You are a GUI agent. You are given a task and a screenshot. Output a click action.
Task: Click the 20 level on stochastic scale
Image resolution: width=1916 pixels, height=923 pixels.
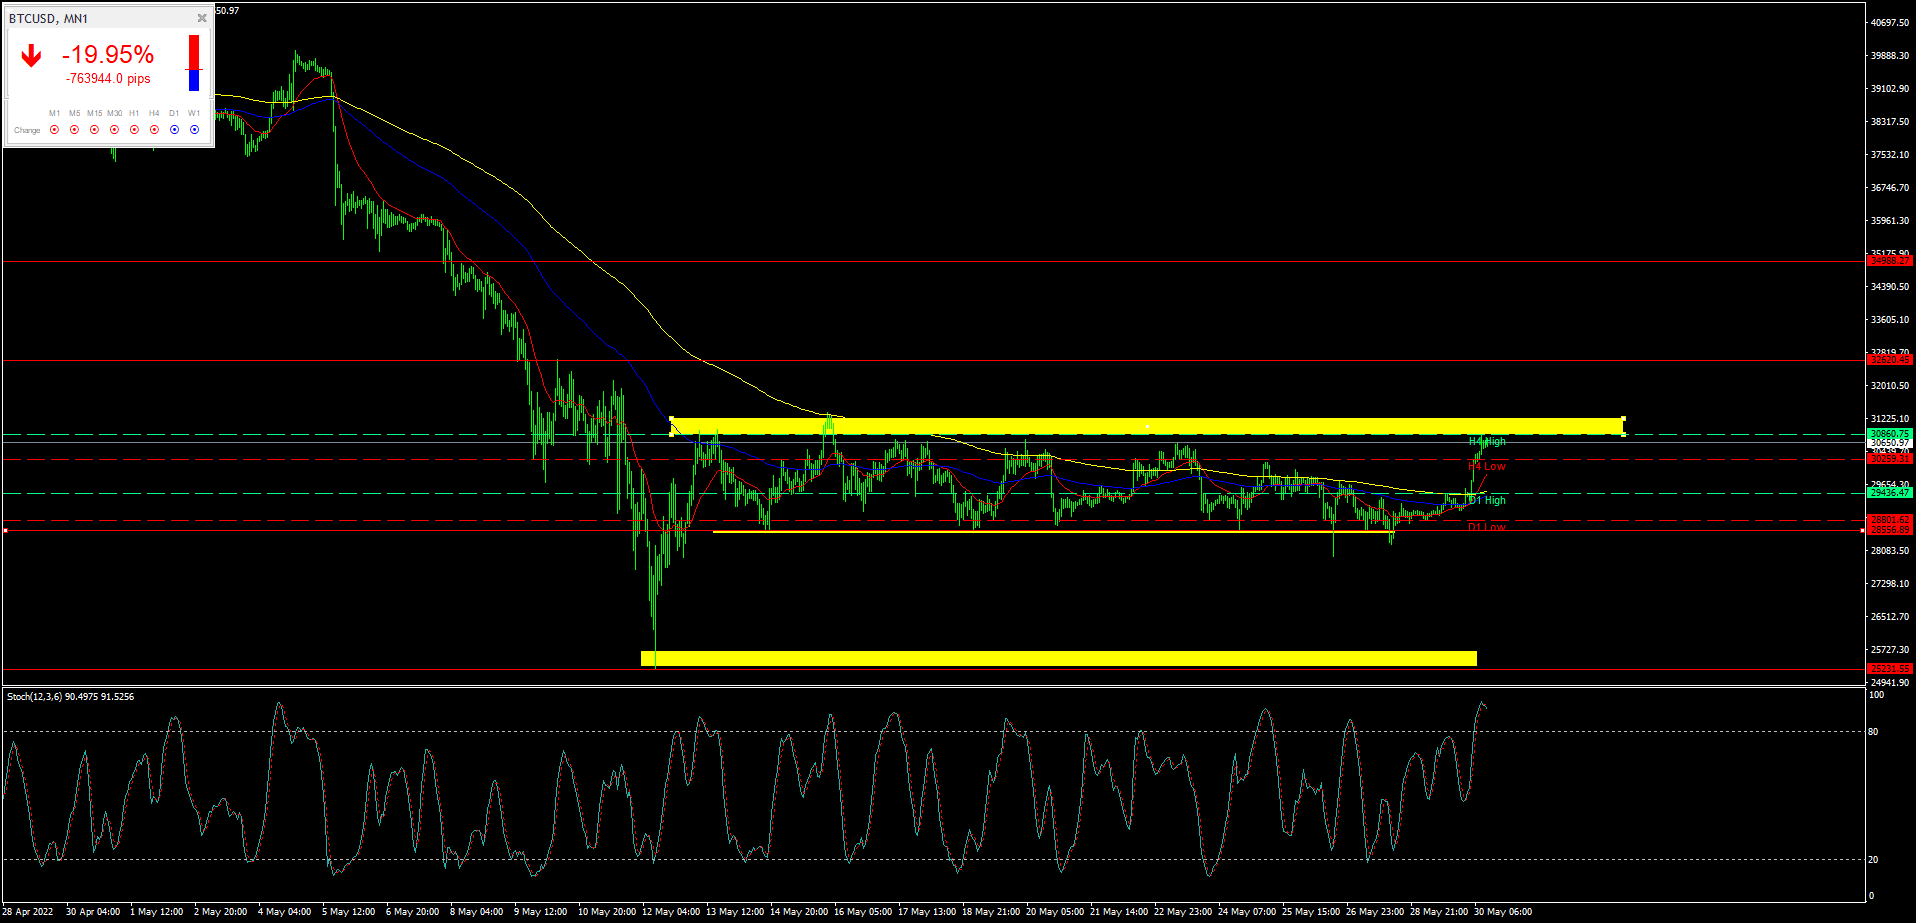(x=1874, y=859)
